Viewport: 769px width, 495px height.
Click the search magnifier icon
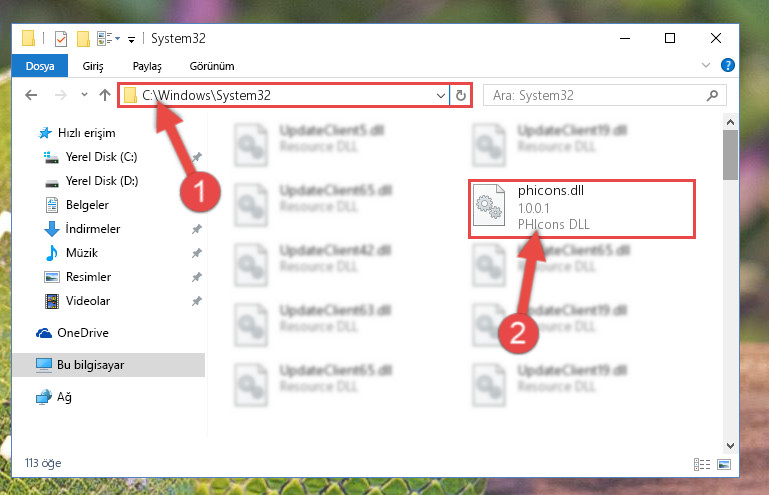click(712, 95)
